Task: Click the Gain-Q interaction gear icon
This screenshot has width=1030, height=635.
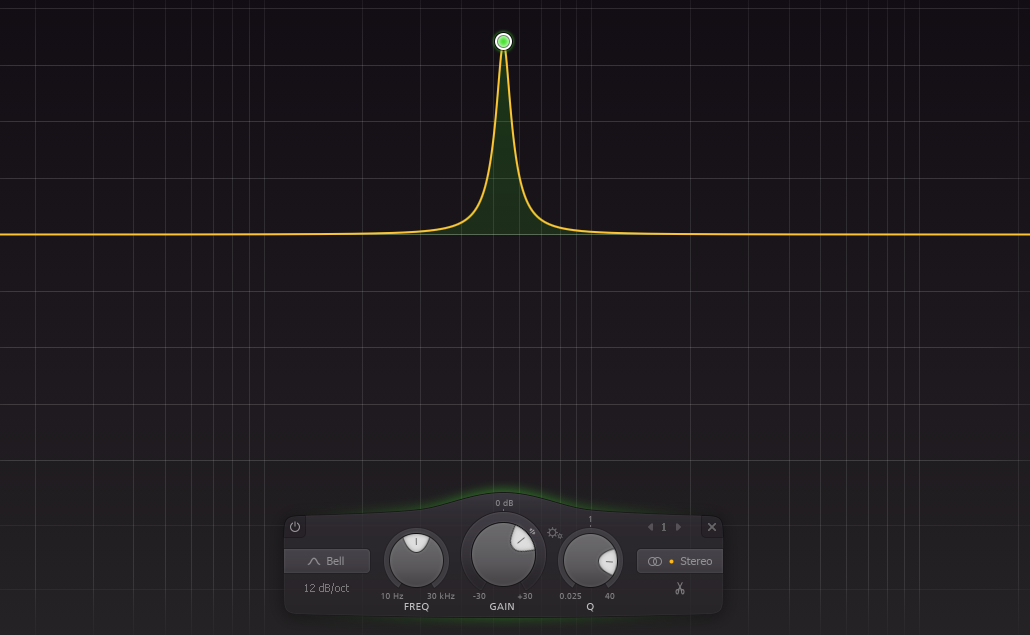Action: [x=554, y=533]
